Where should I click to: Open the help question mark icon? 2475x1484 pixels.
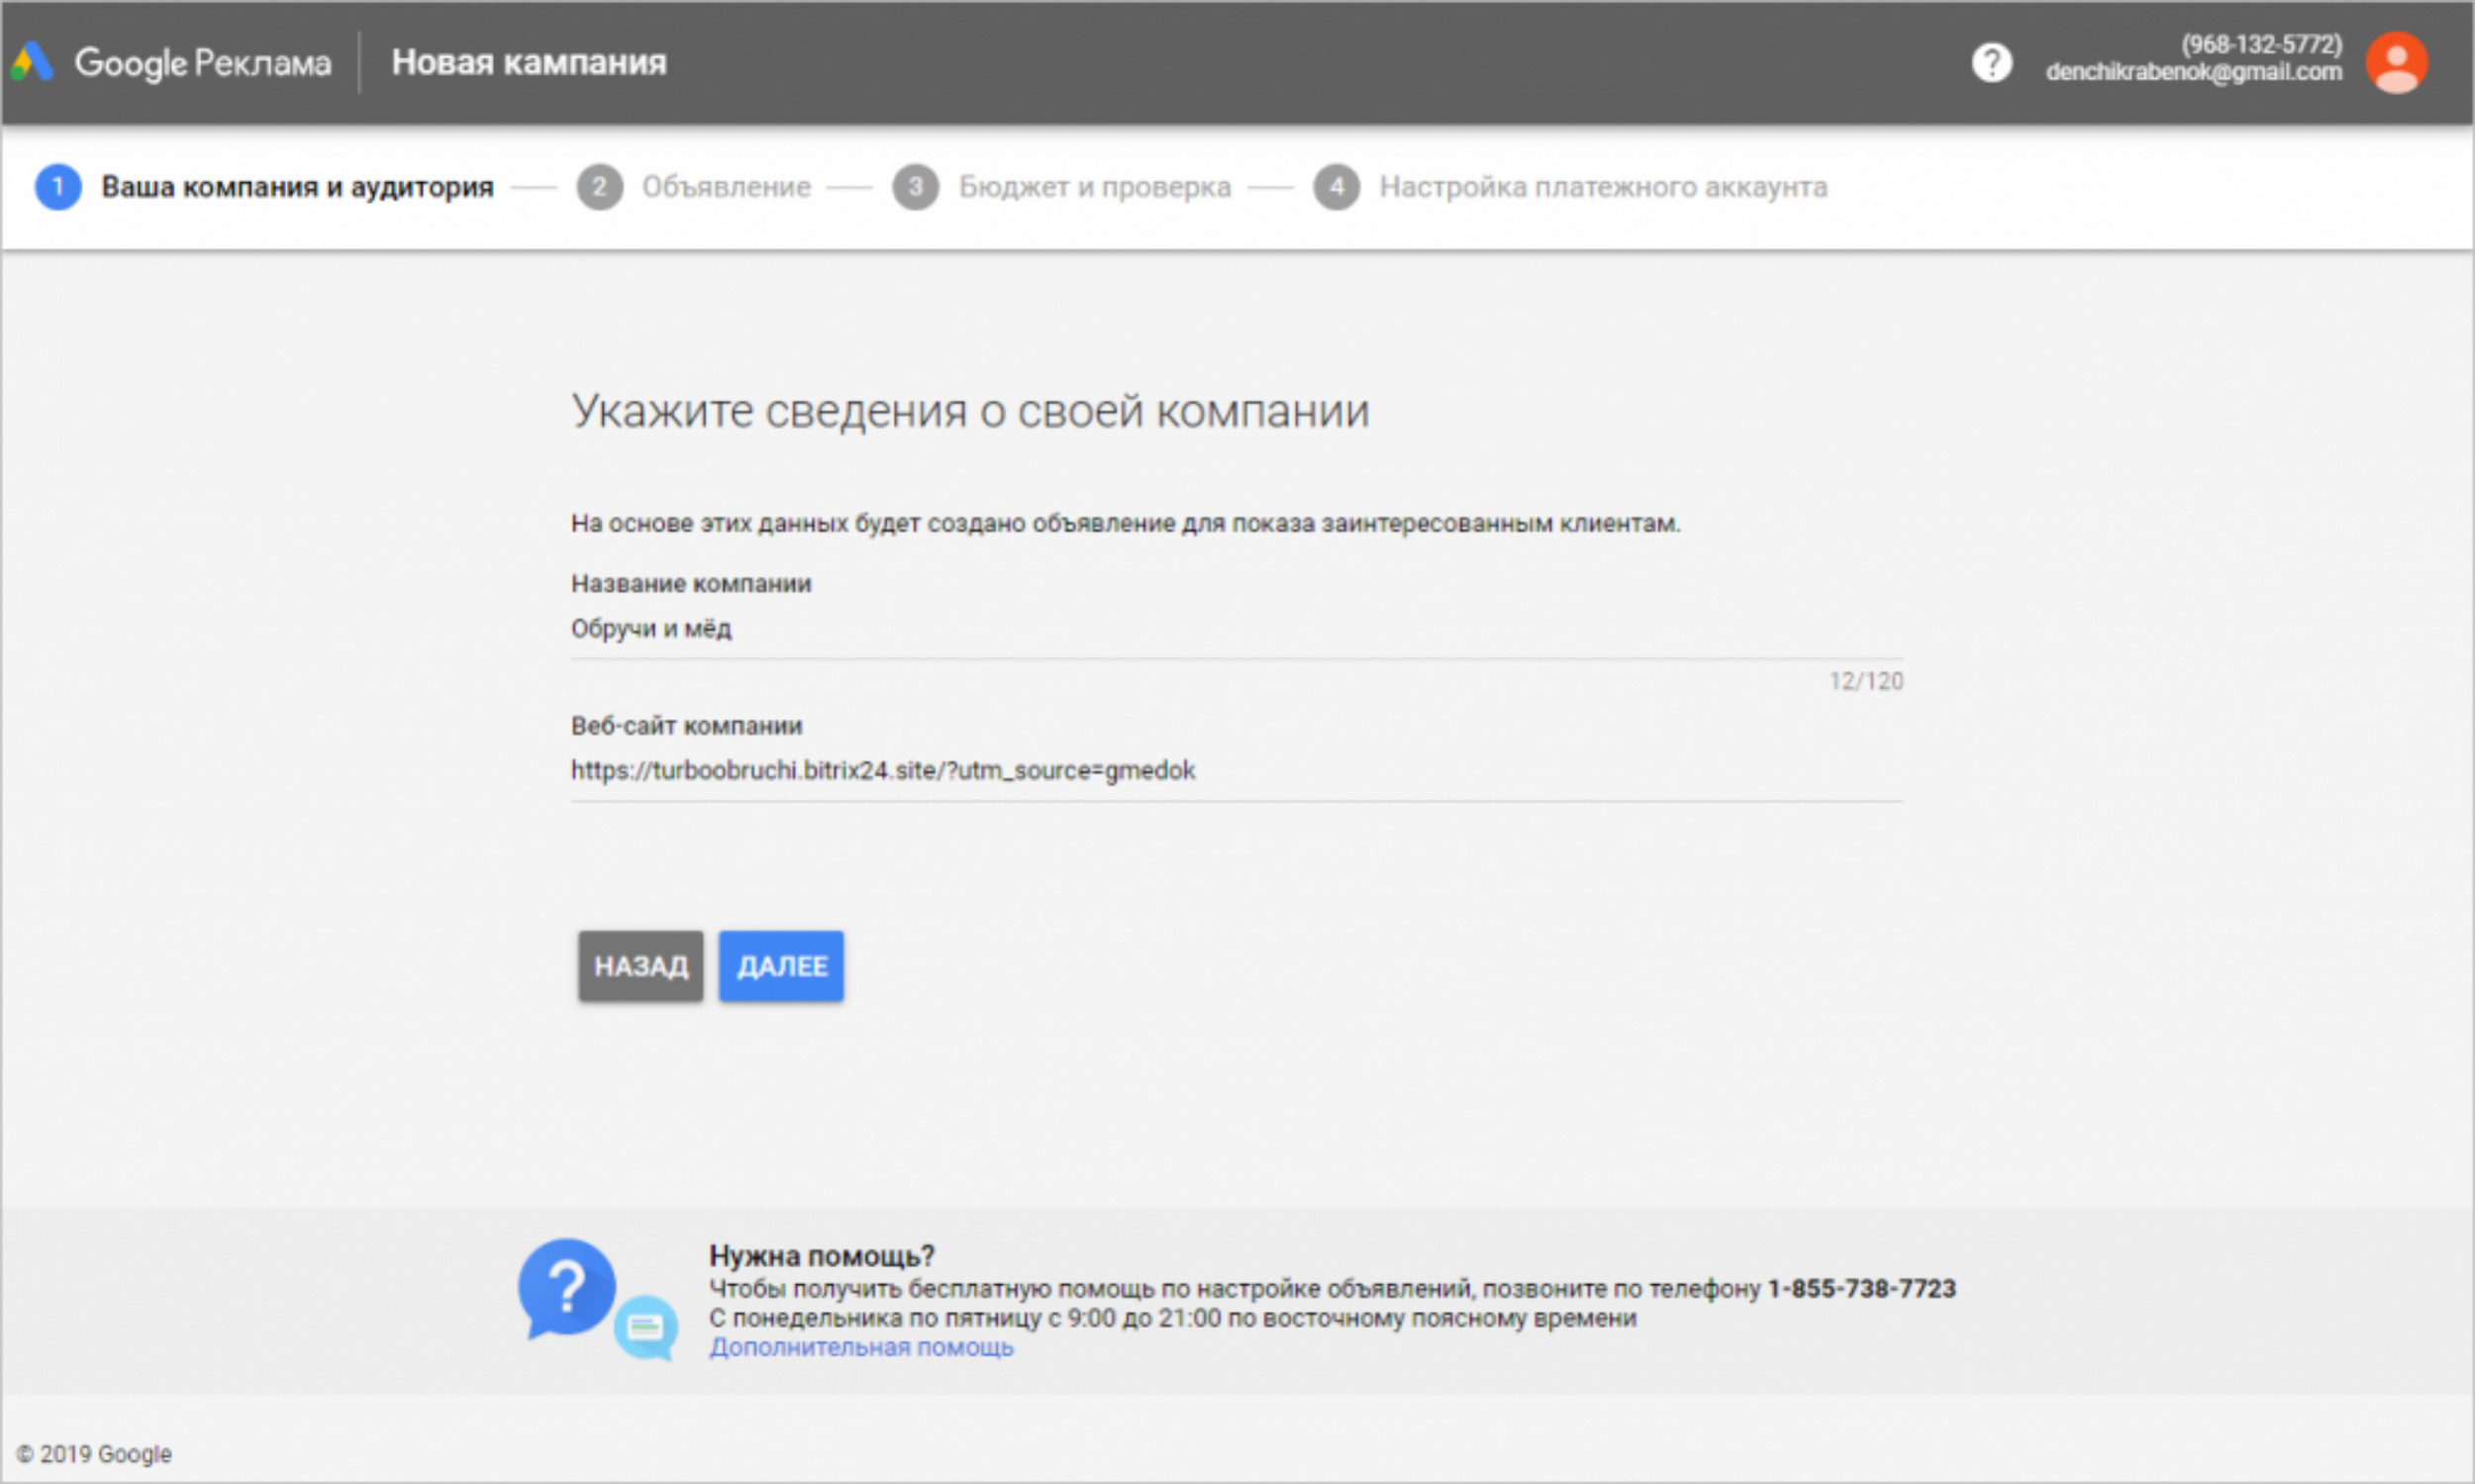coord(1990,62)
